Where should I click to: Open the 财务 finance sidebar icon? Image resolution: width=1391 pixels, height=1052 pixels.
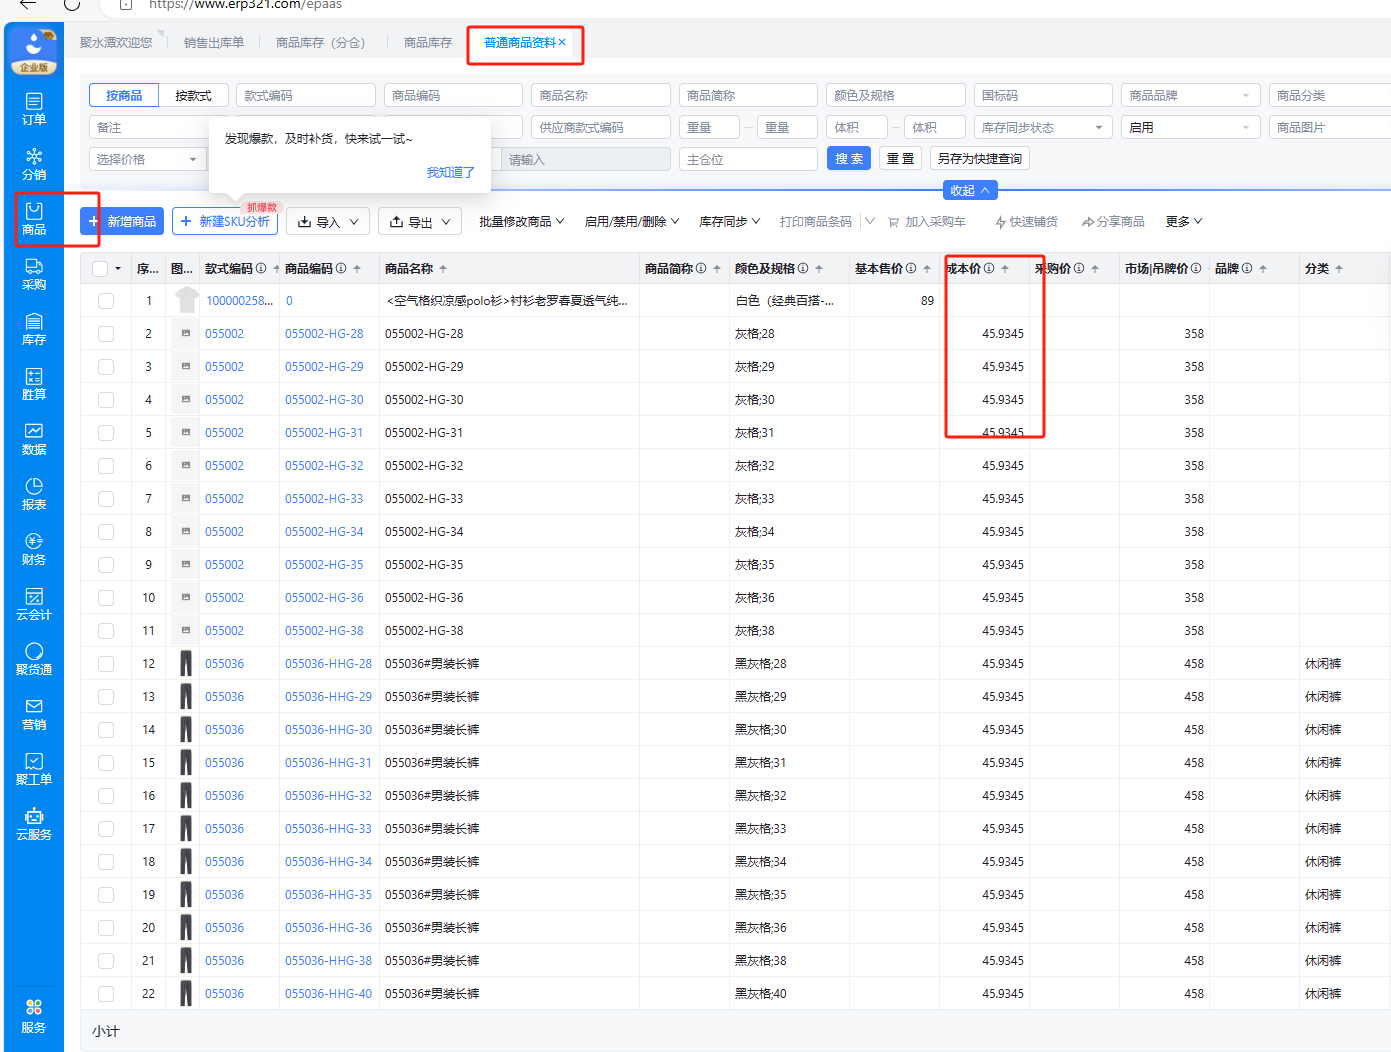(x=34, y=548)
